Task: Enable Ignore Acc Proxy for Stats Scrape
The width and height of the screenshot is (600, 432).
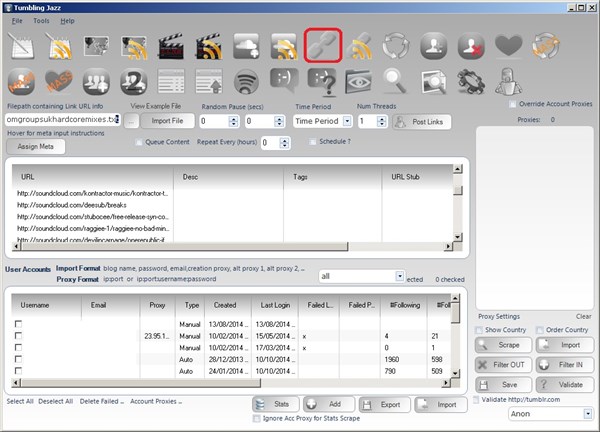Action: pos(257,419)
